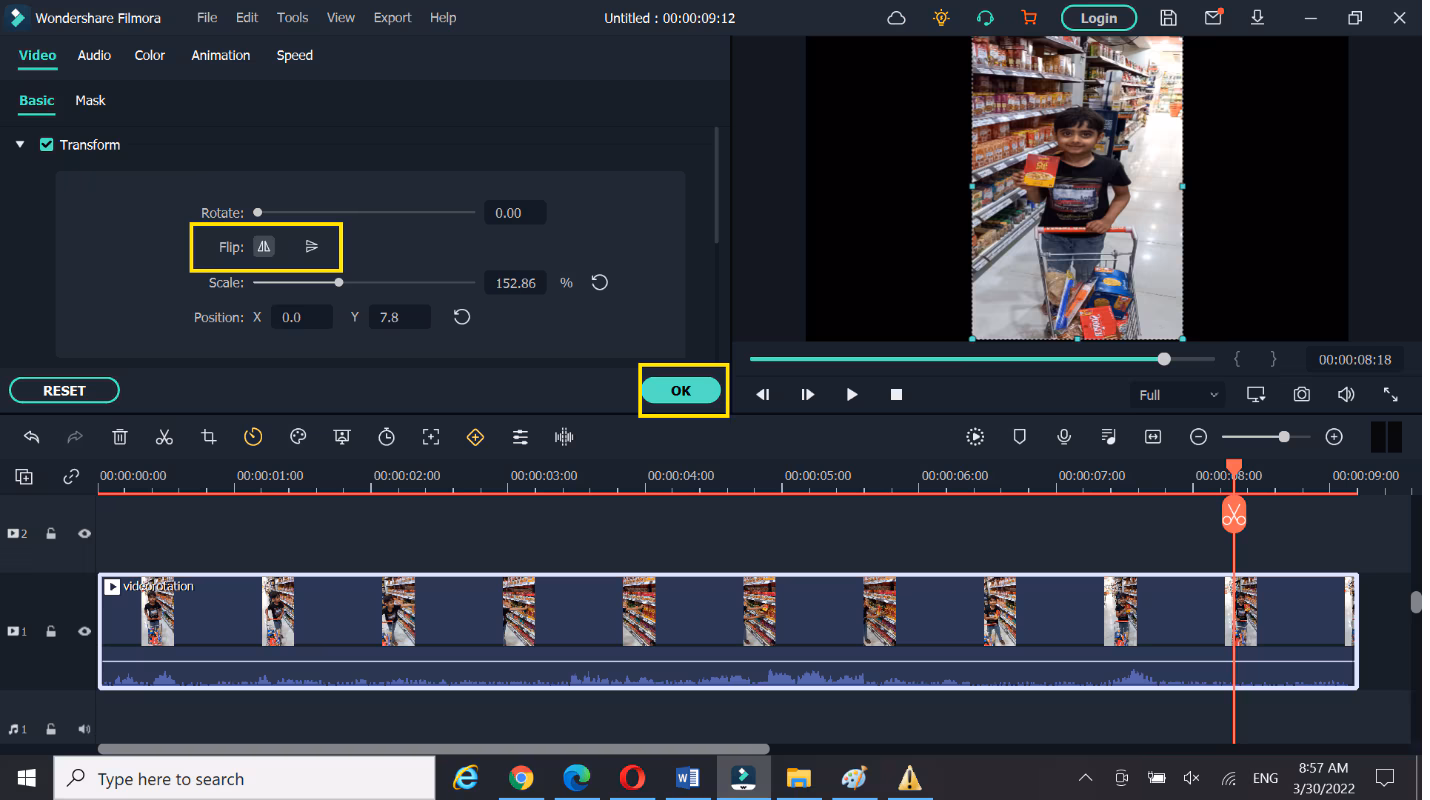Viewport: 1430px width, 800px height.
Task: Toggle lock on audio track 1
Action: click(x=51, y=730)
